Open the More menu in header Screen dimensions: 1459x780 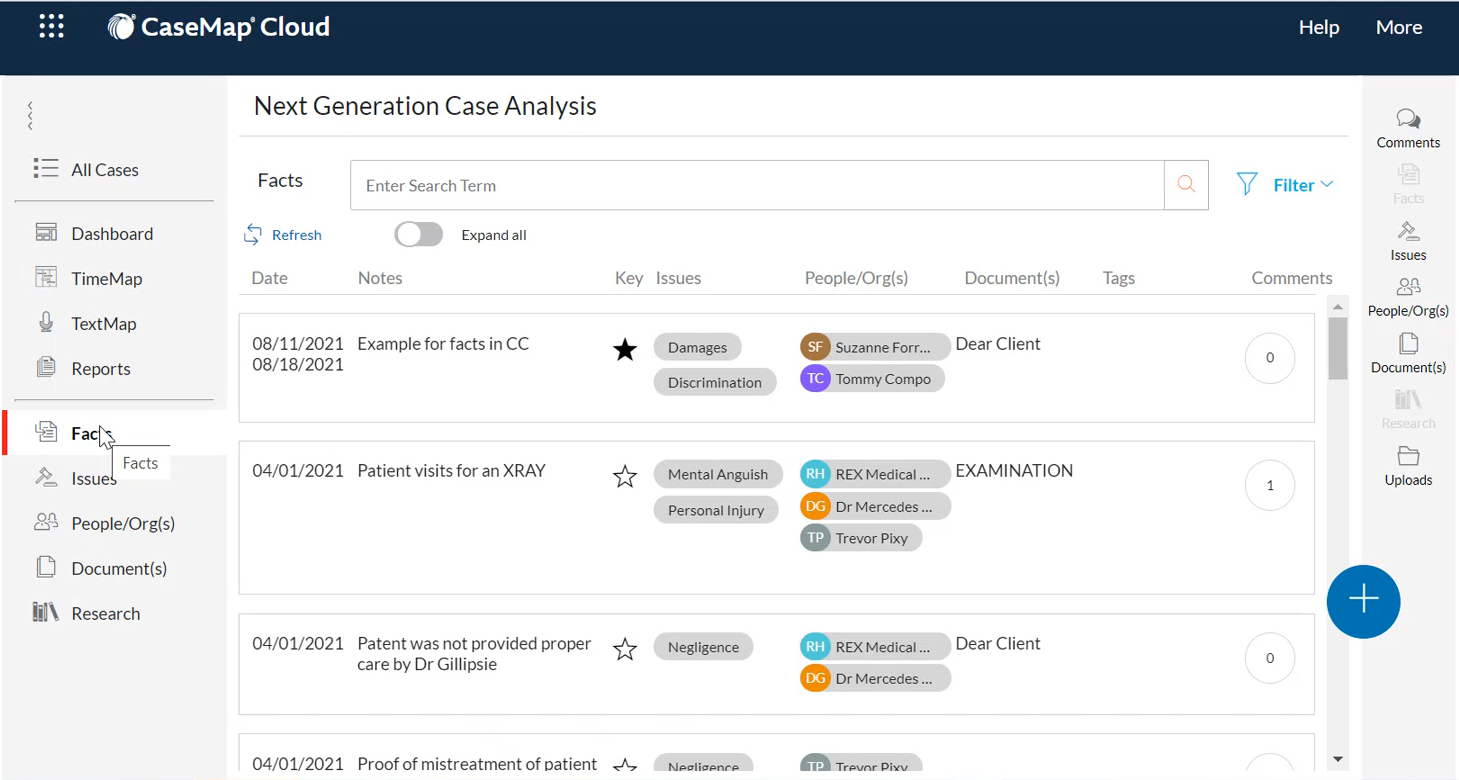pyautogui.click(x=1398, y=28)
